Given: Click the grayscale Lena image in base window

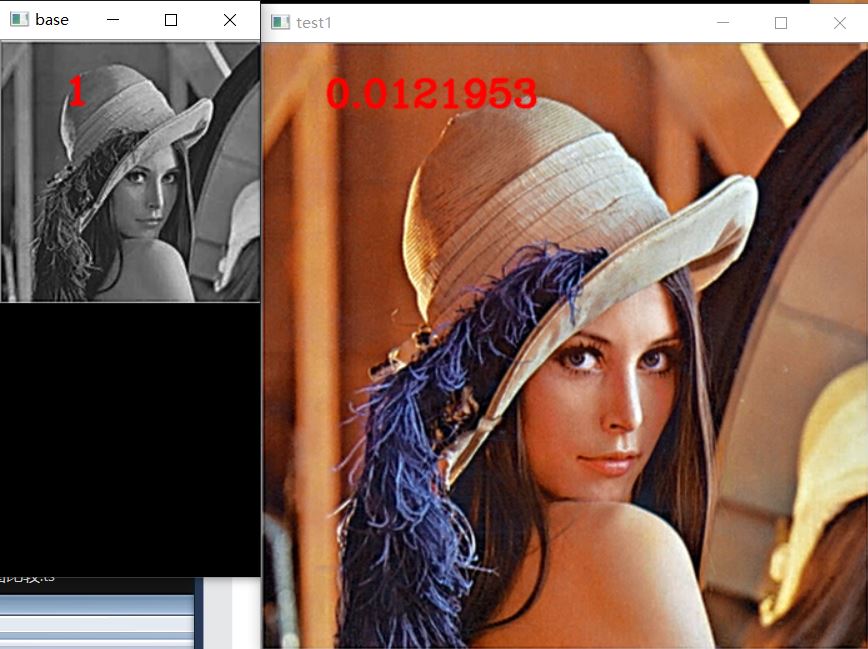Looking at the screenshot, I should point(131,172).
